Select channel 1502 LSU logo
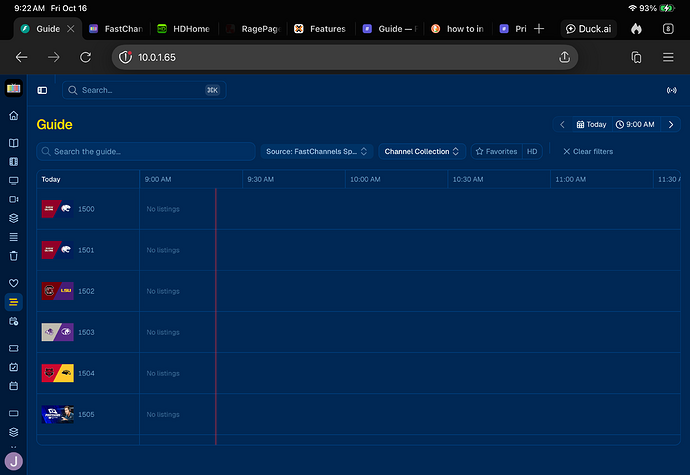This screenshot has height=475, width=690. coord(58,291)
